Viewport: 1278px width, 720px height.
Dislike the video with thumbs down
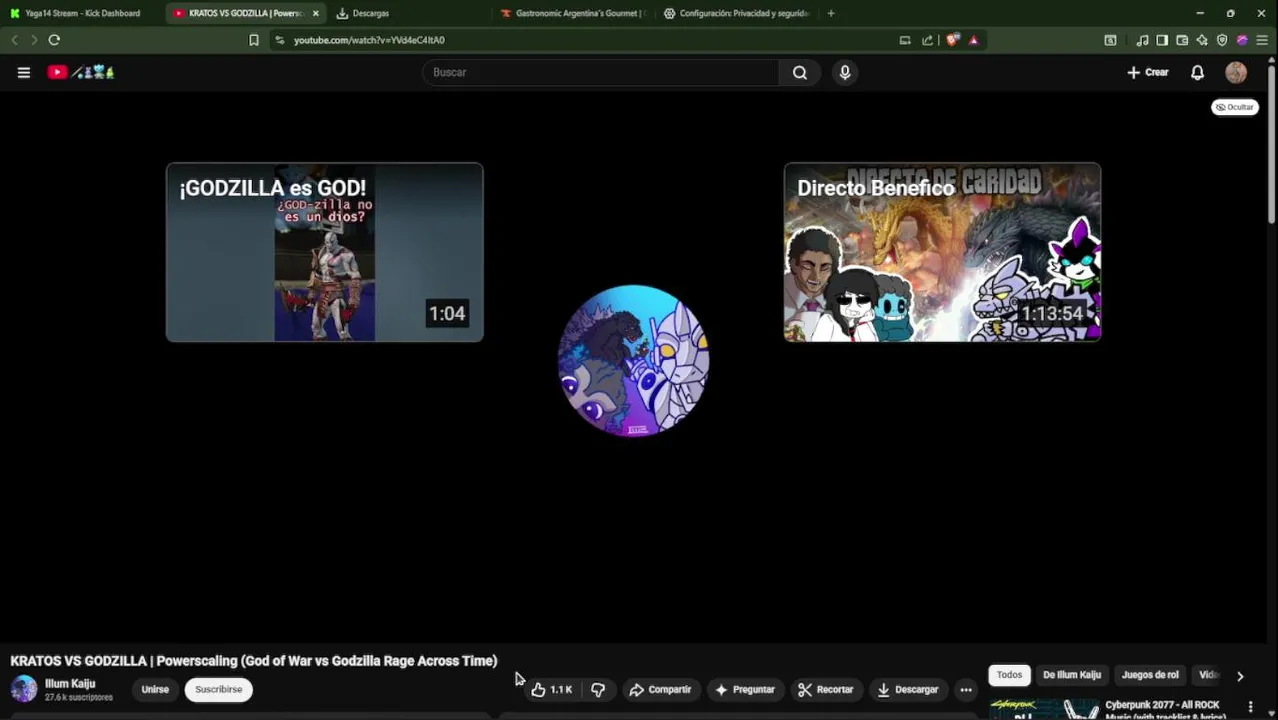point(598,689)
